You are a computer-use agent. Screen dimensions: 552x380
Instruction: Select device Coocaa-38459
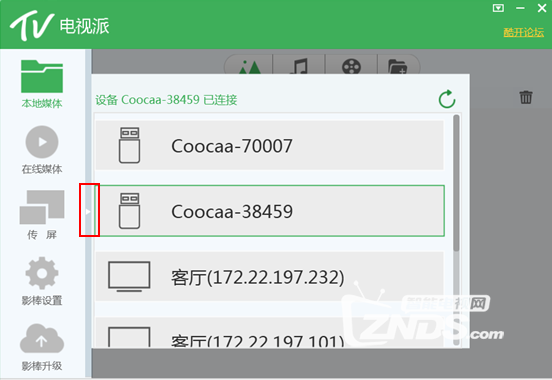click(270, 211)
